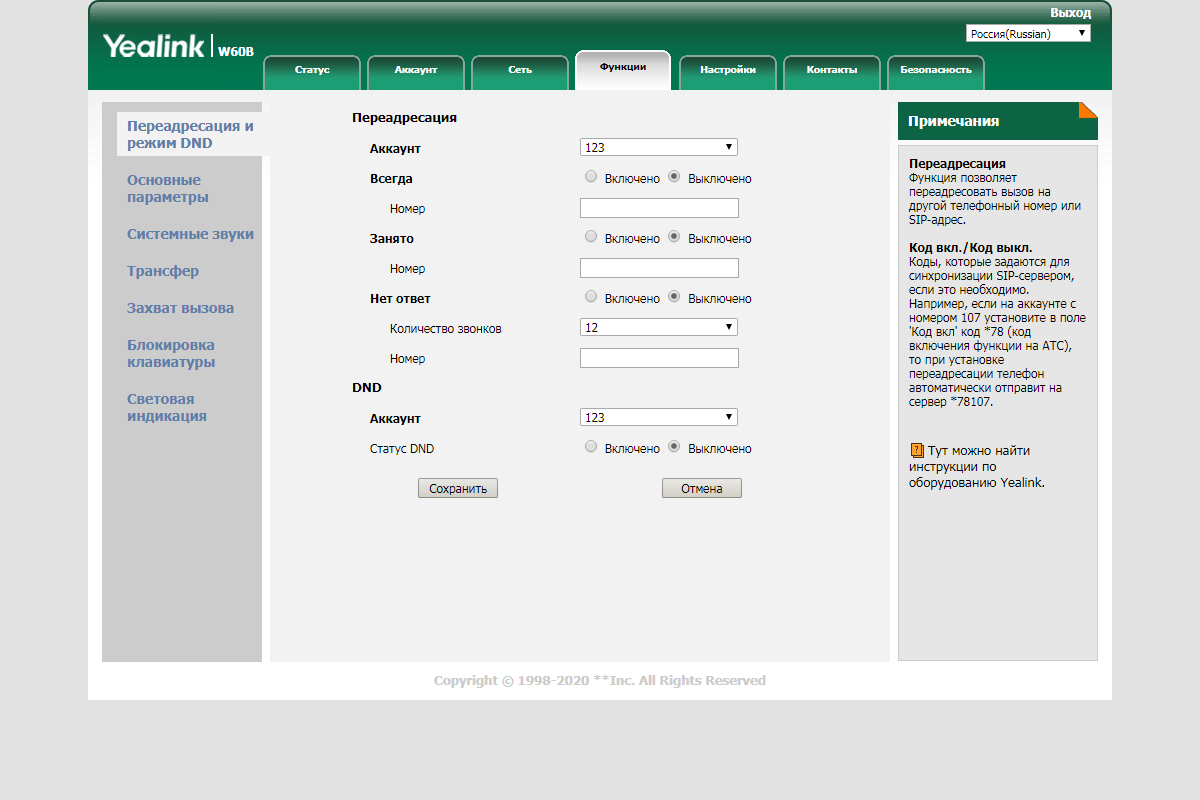Screen dimensions: 1200x800
Task: Click the Yealink W60B logo
Action: 178,46
